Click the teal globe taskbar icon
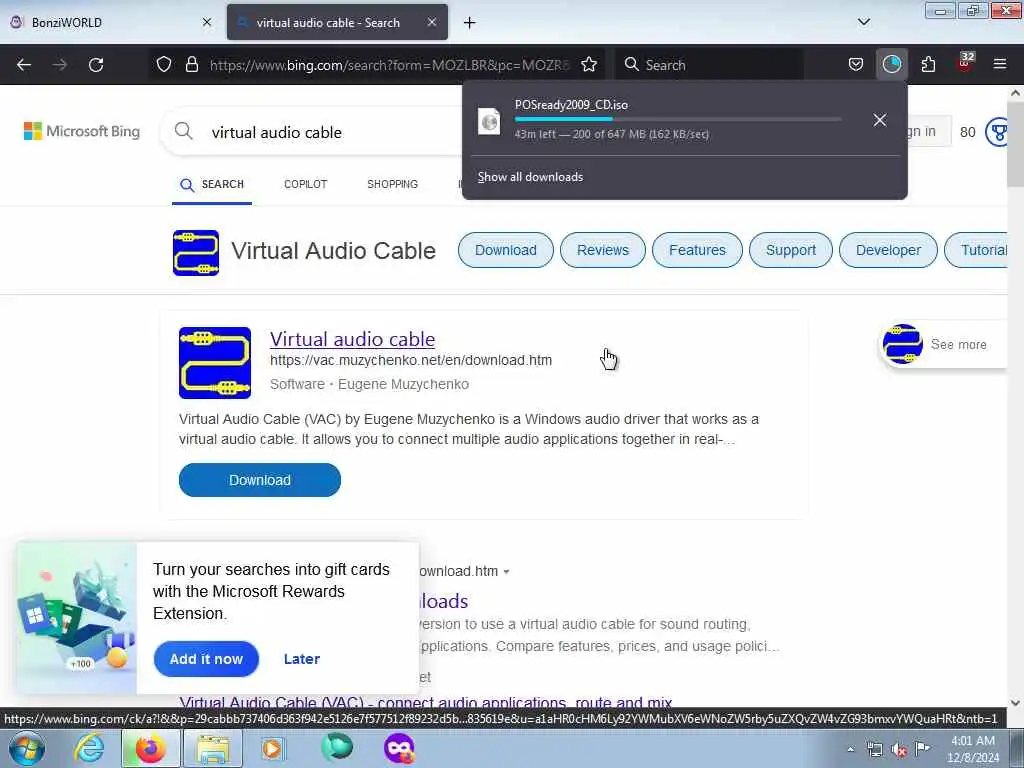This screenshot has height=768, width=1024. pos(337,748)
